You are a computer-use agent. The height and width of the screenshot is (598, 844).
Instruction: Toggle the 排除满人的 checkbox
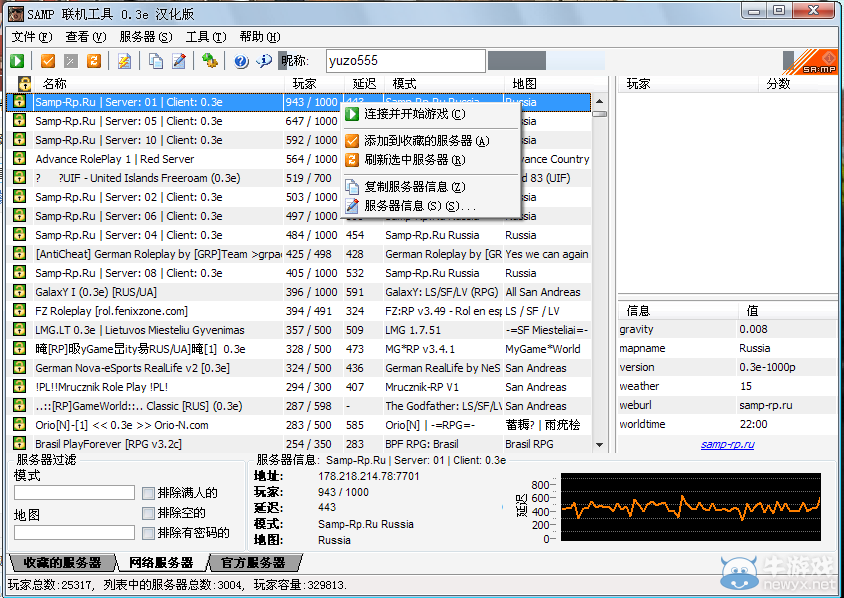coord(148,493)
